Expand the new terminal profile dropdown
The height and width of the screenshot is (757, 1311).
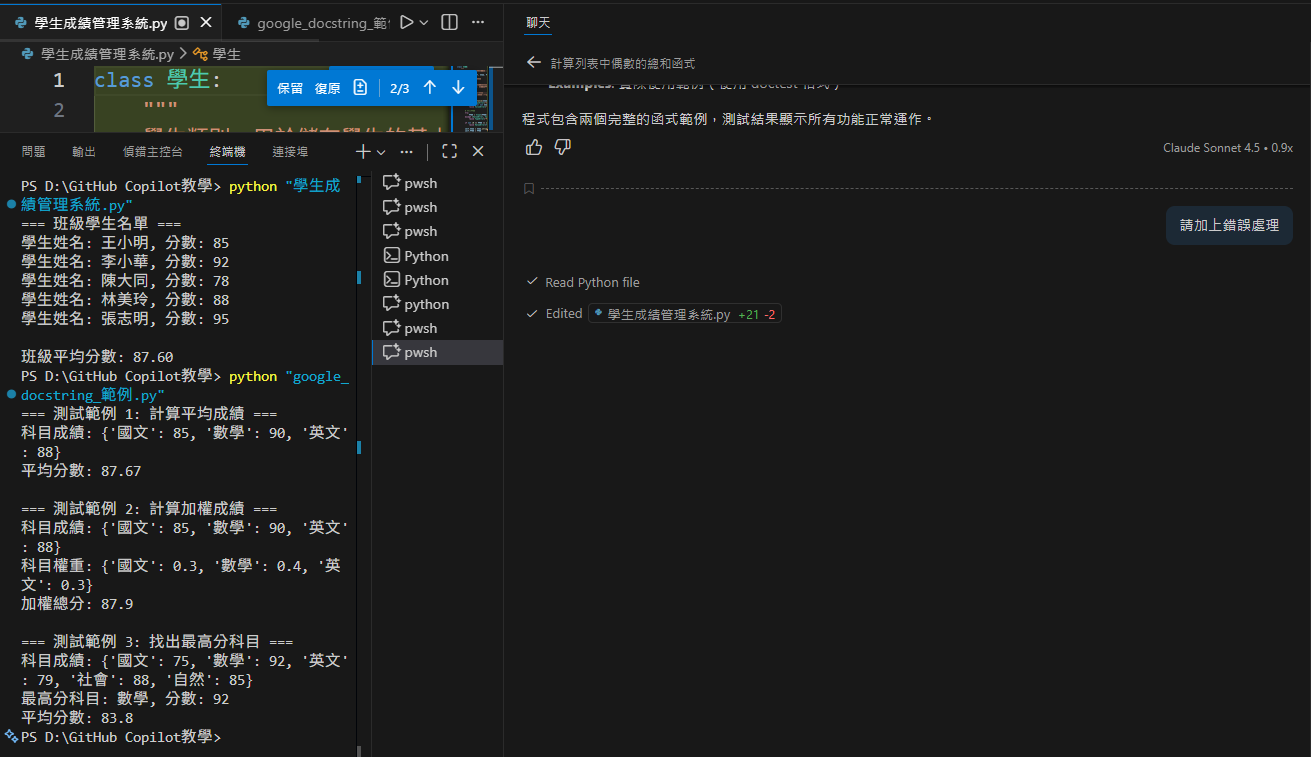[381, 152]
